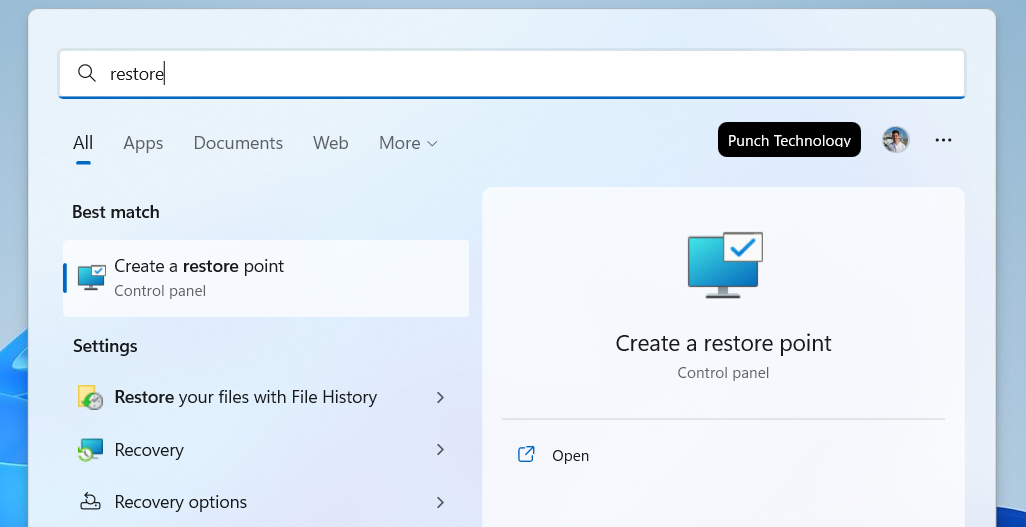Image resolution: width=1026 pixels, height=527 pixels.
Task: Expand the More dropdown
Action: pos(408,143)
